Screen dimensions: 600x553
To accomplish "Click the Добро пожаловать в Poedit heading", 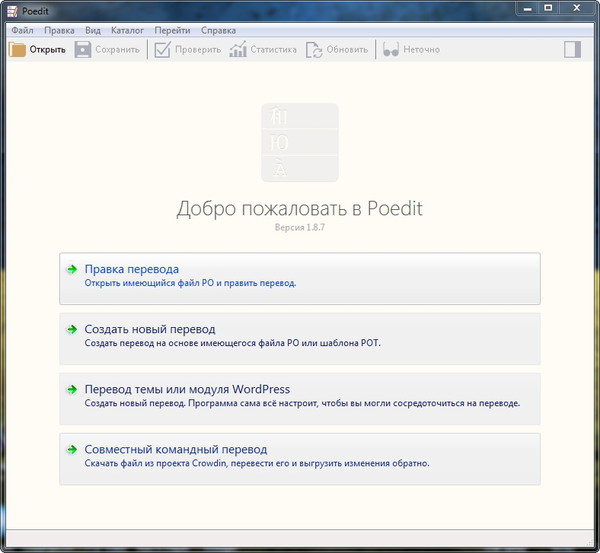I will tap(299, 209).
